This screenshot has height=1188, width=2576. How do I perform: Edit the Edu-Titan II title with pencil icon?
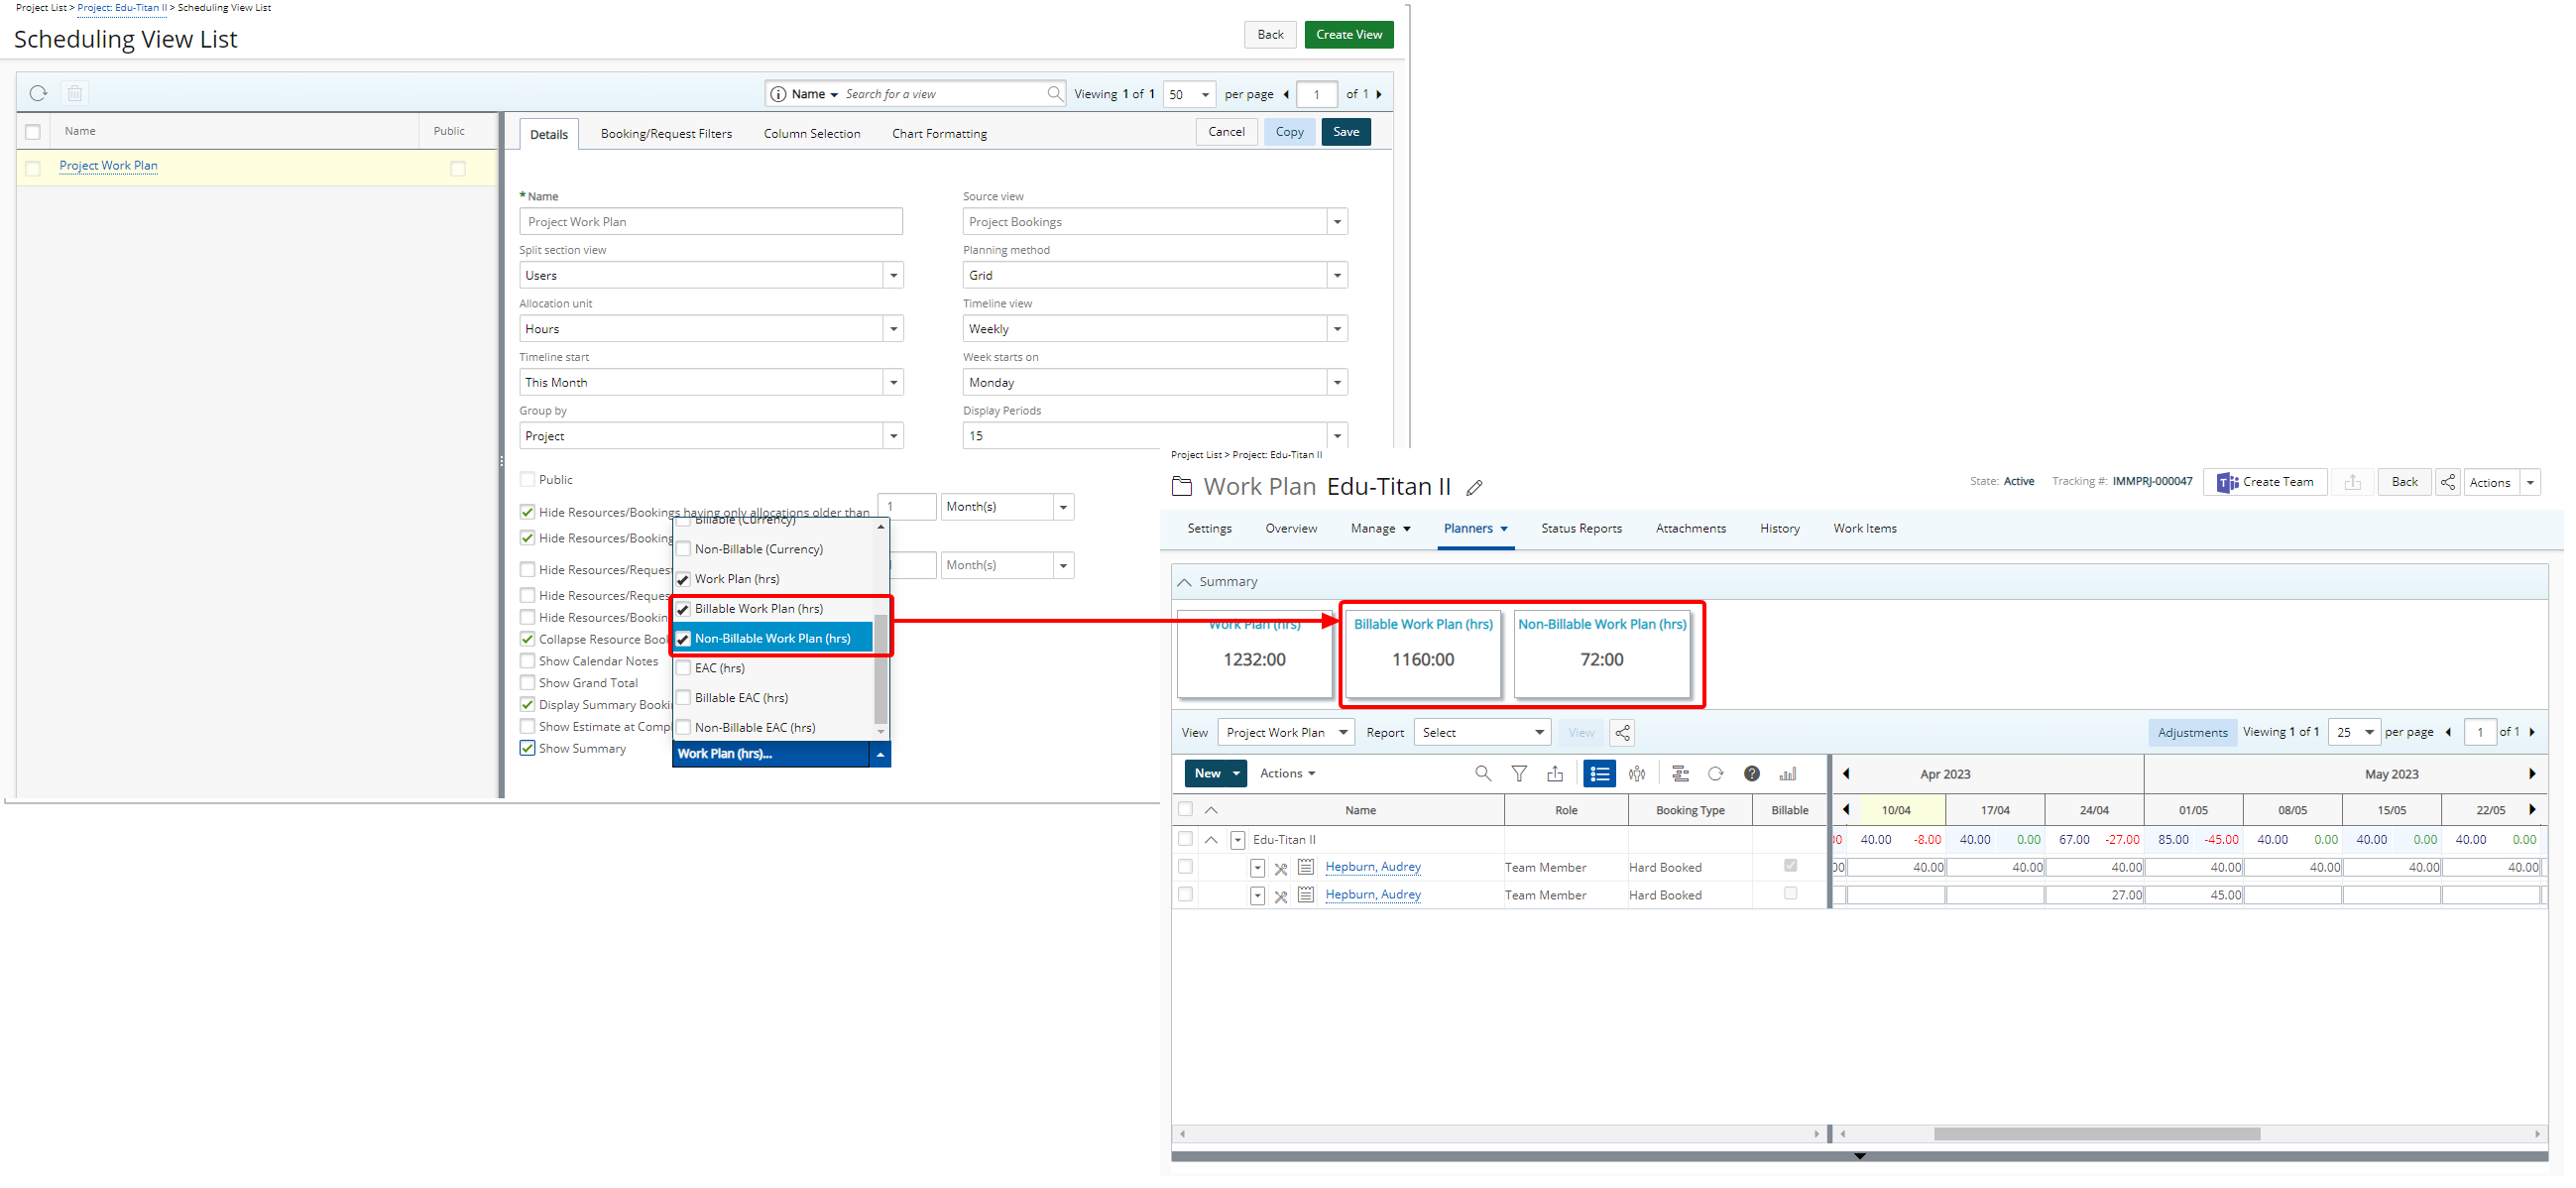point(1474,487)
